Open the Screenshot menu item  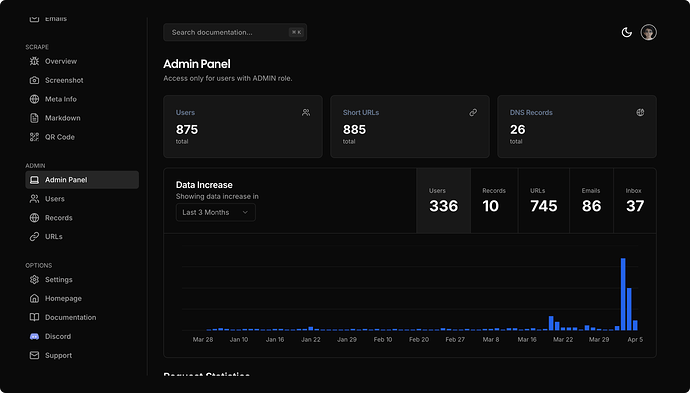[x=82, y=80]
